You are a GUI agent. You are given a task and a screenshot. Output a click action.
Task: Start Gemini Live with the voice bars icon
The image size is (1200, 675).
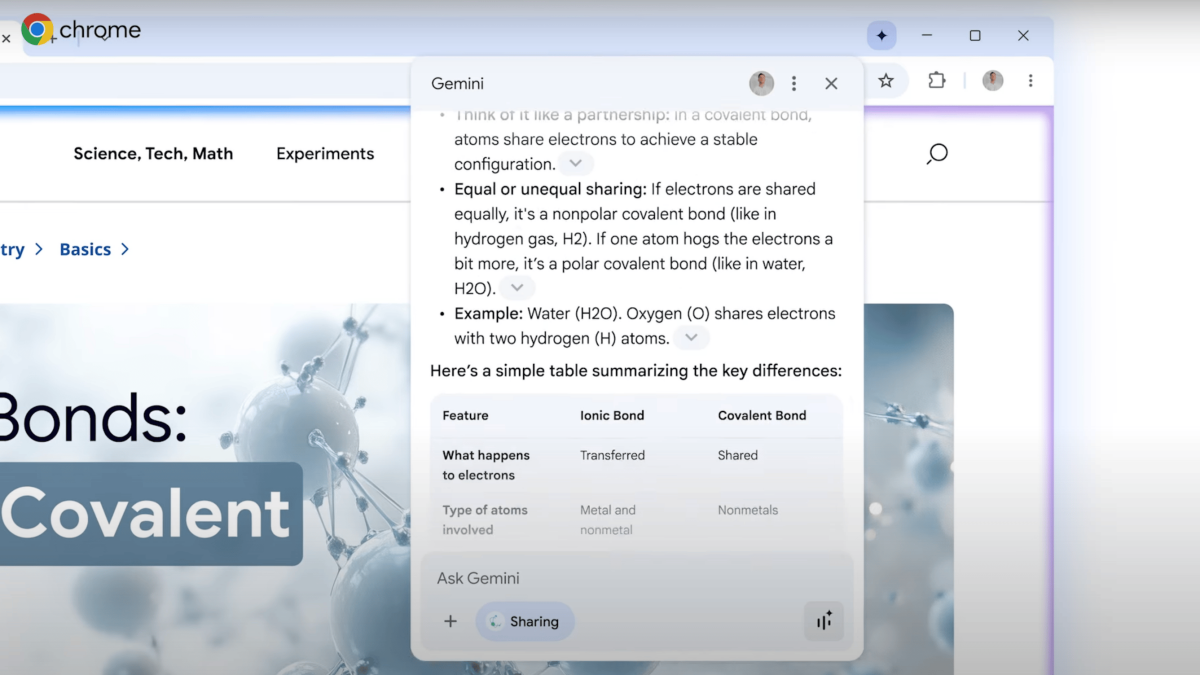coord(824,622)
